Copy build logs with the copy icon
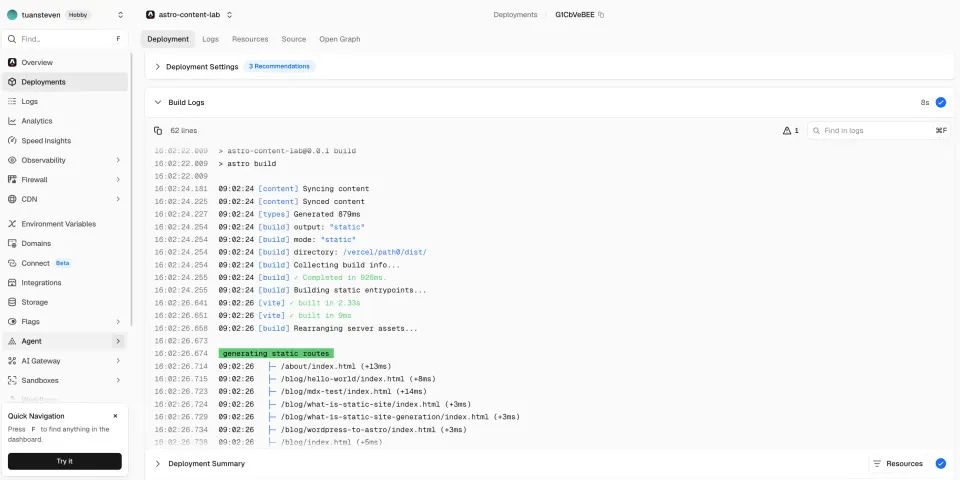Image resolution: width=960 pixels, height=480 pixels. pos(158,130)
